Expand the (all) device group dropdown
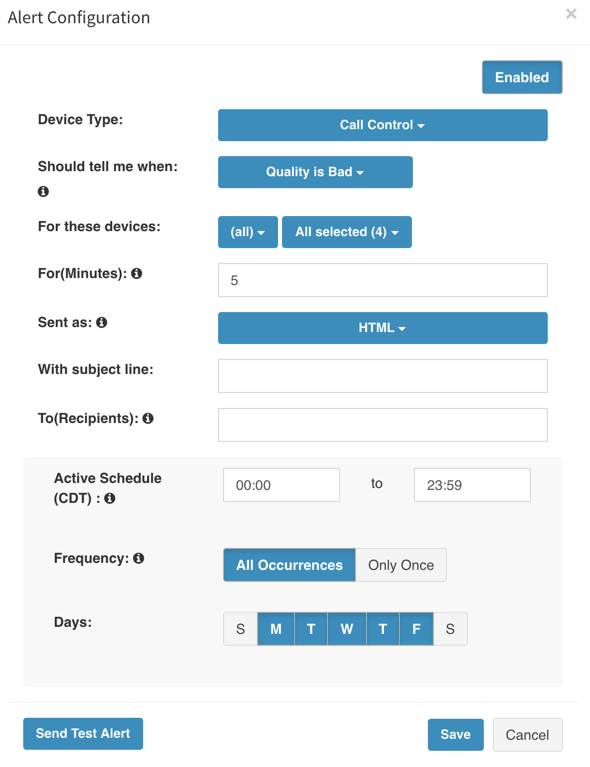The height and width of the screenshot is (767, 590). (x=248, y=232)
